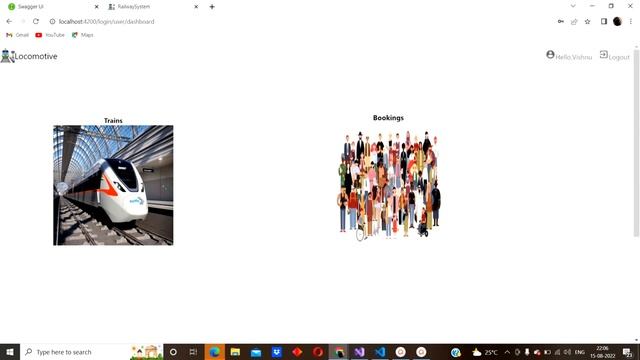Open the Trains card image

pos(113,185)
